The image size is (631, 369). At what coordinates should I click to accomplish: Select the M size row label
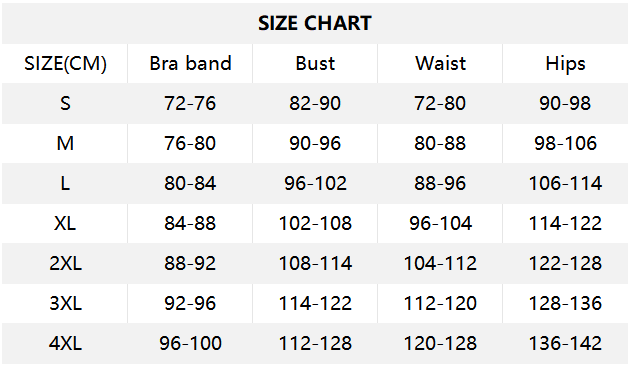65,143
